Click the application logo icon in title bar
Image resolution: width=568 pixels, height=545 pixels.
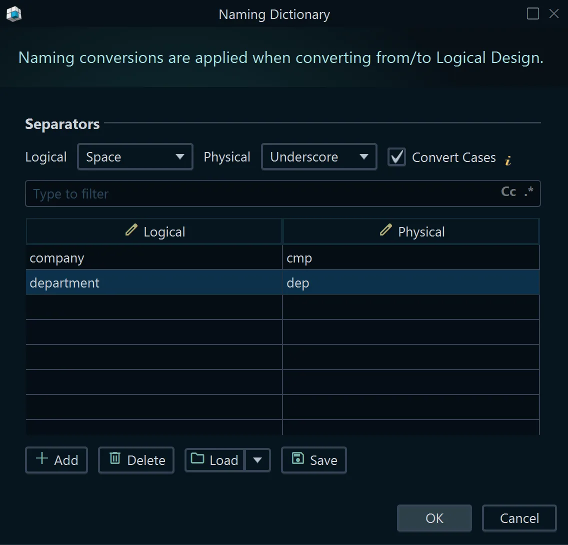pyautogui.click(x=14, y=14)
